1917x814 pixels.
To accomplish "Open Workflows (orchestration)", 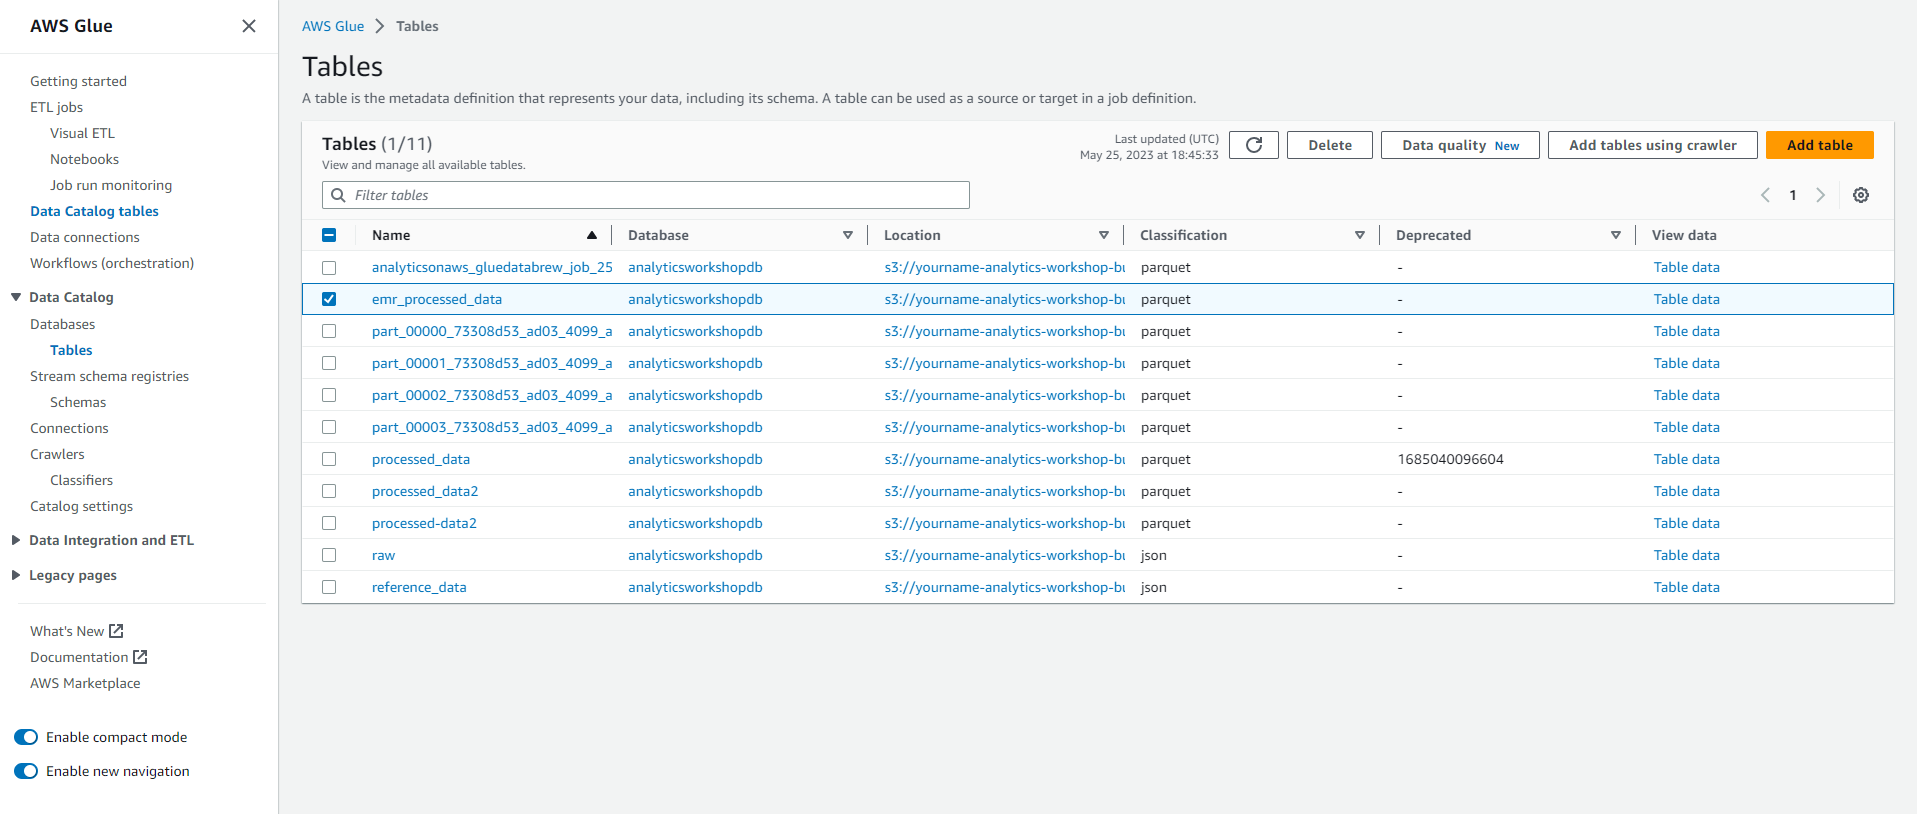I will [x=112, y=263].
